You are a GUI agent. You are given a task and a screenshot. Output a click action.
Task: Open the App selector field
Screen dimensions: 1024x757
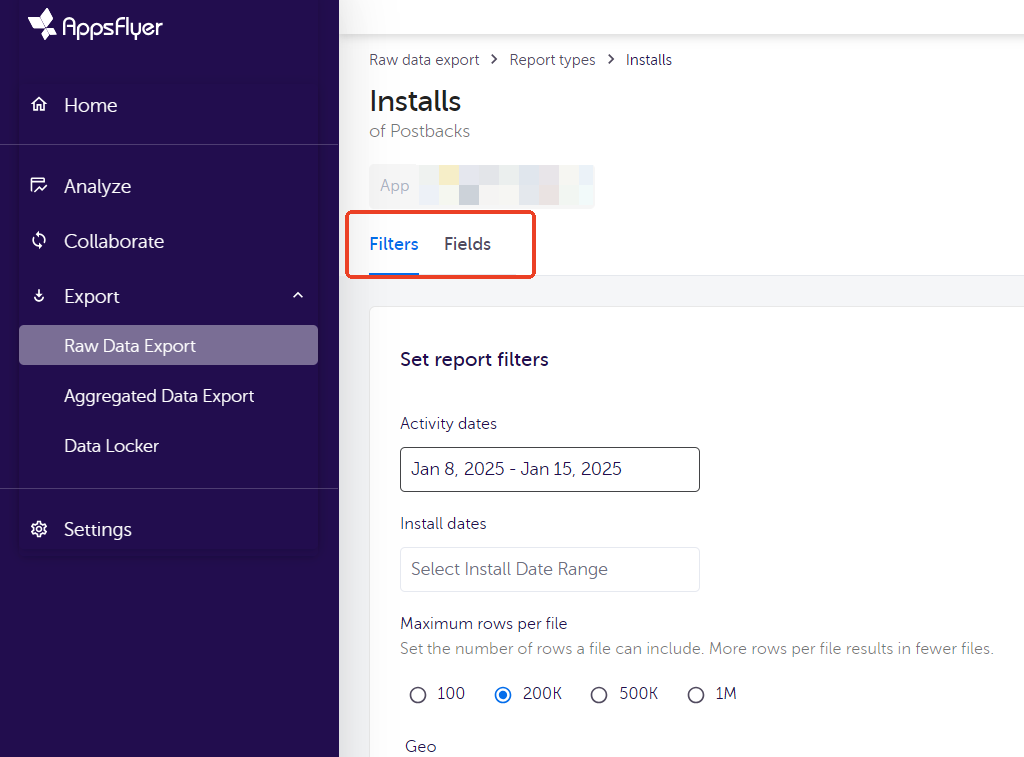pos(482,186)
